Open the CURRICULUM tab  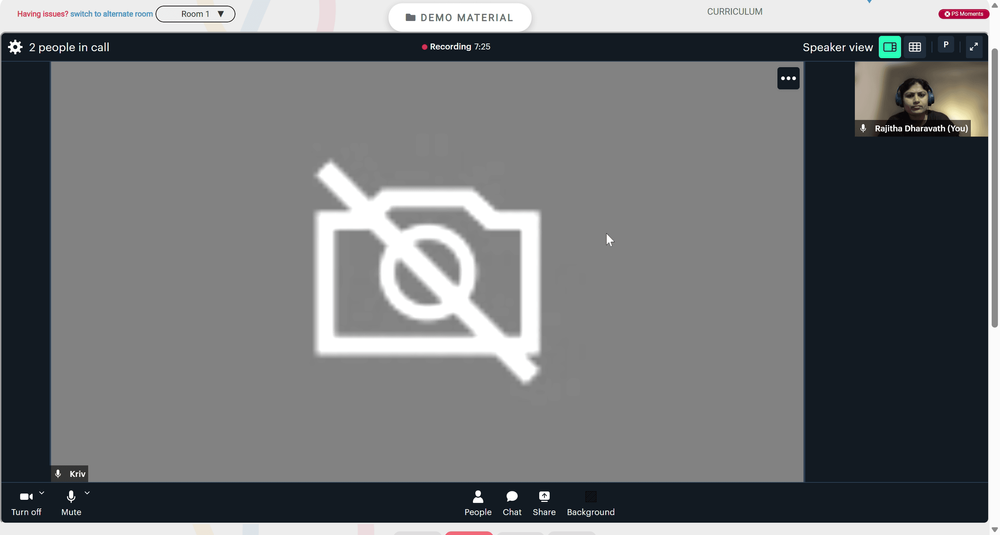735,11
